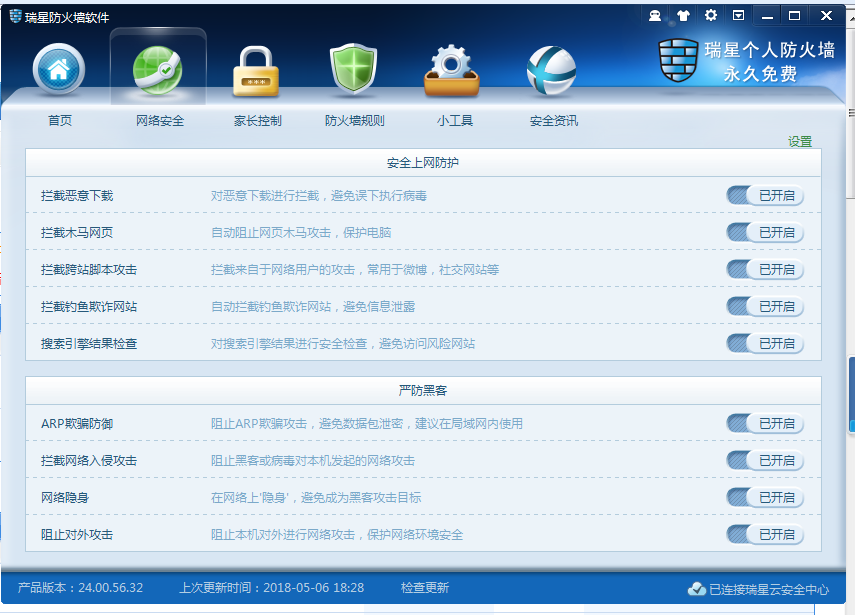The image size is (855, 615).
Task: Click 搜索引擎结果检查 row label
Action: point(89,344)
